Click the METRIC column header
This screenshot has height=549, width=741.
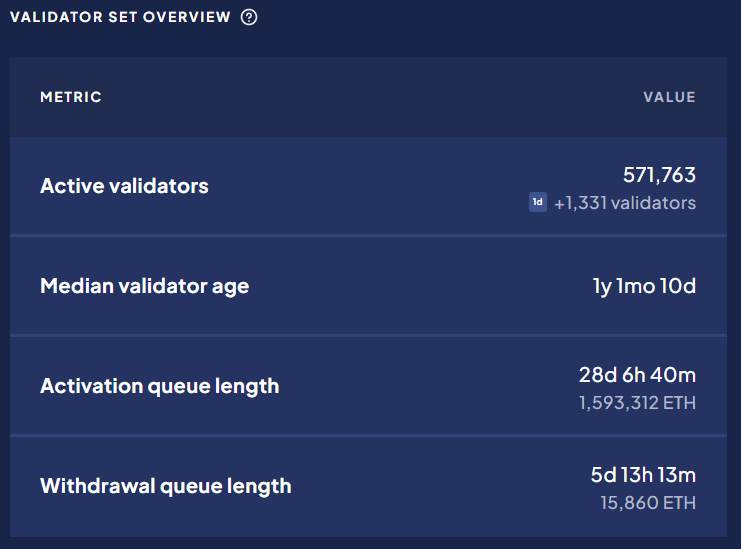[x=71, y=97]
